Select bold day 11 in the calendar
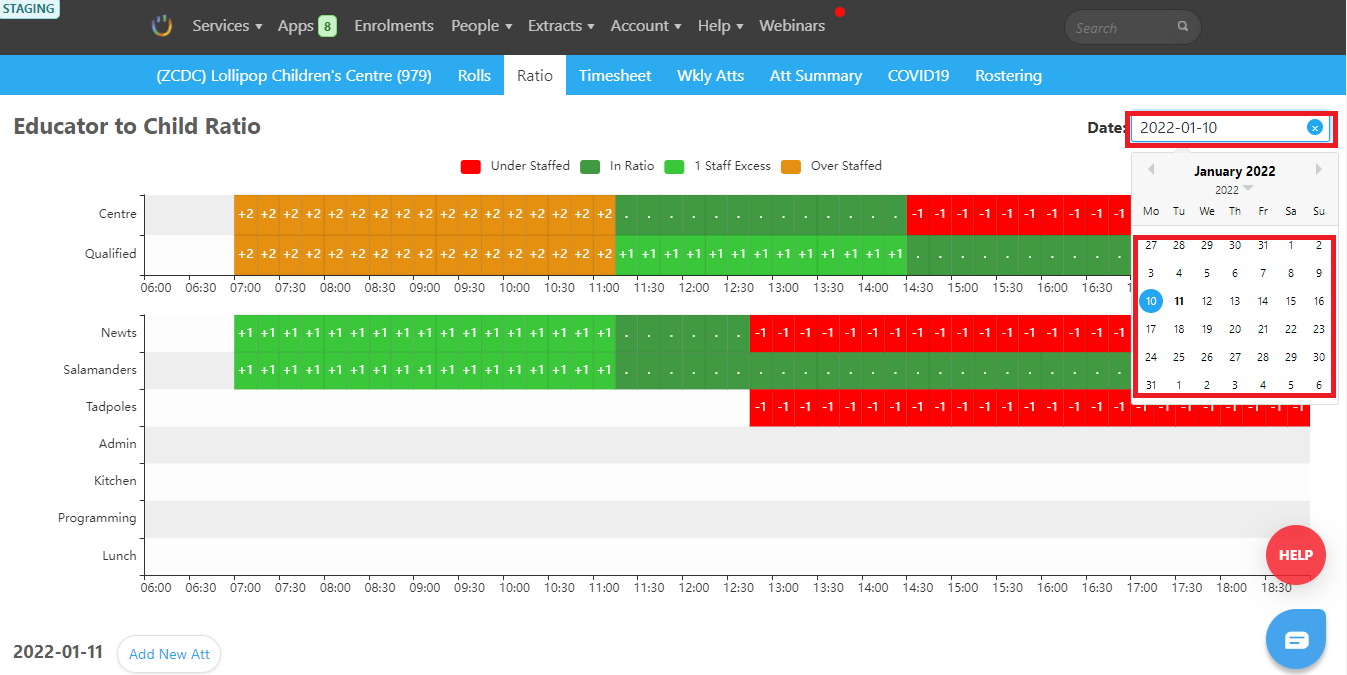This screenshot has width=1347, height=675. tap(1179, 301)
